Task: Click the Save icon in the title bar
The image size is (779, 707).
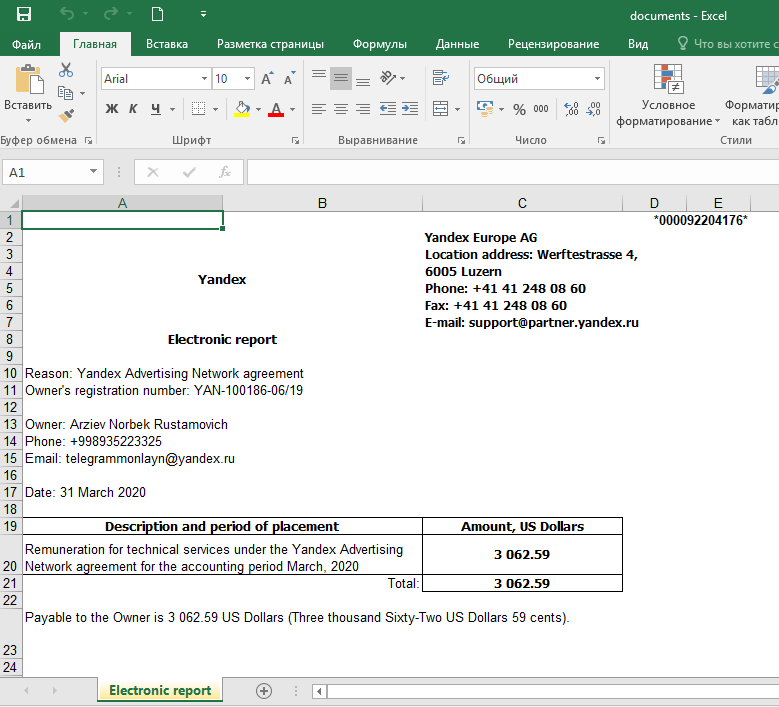Action: 24,15
